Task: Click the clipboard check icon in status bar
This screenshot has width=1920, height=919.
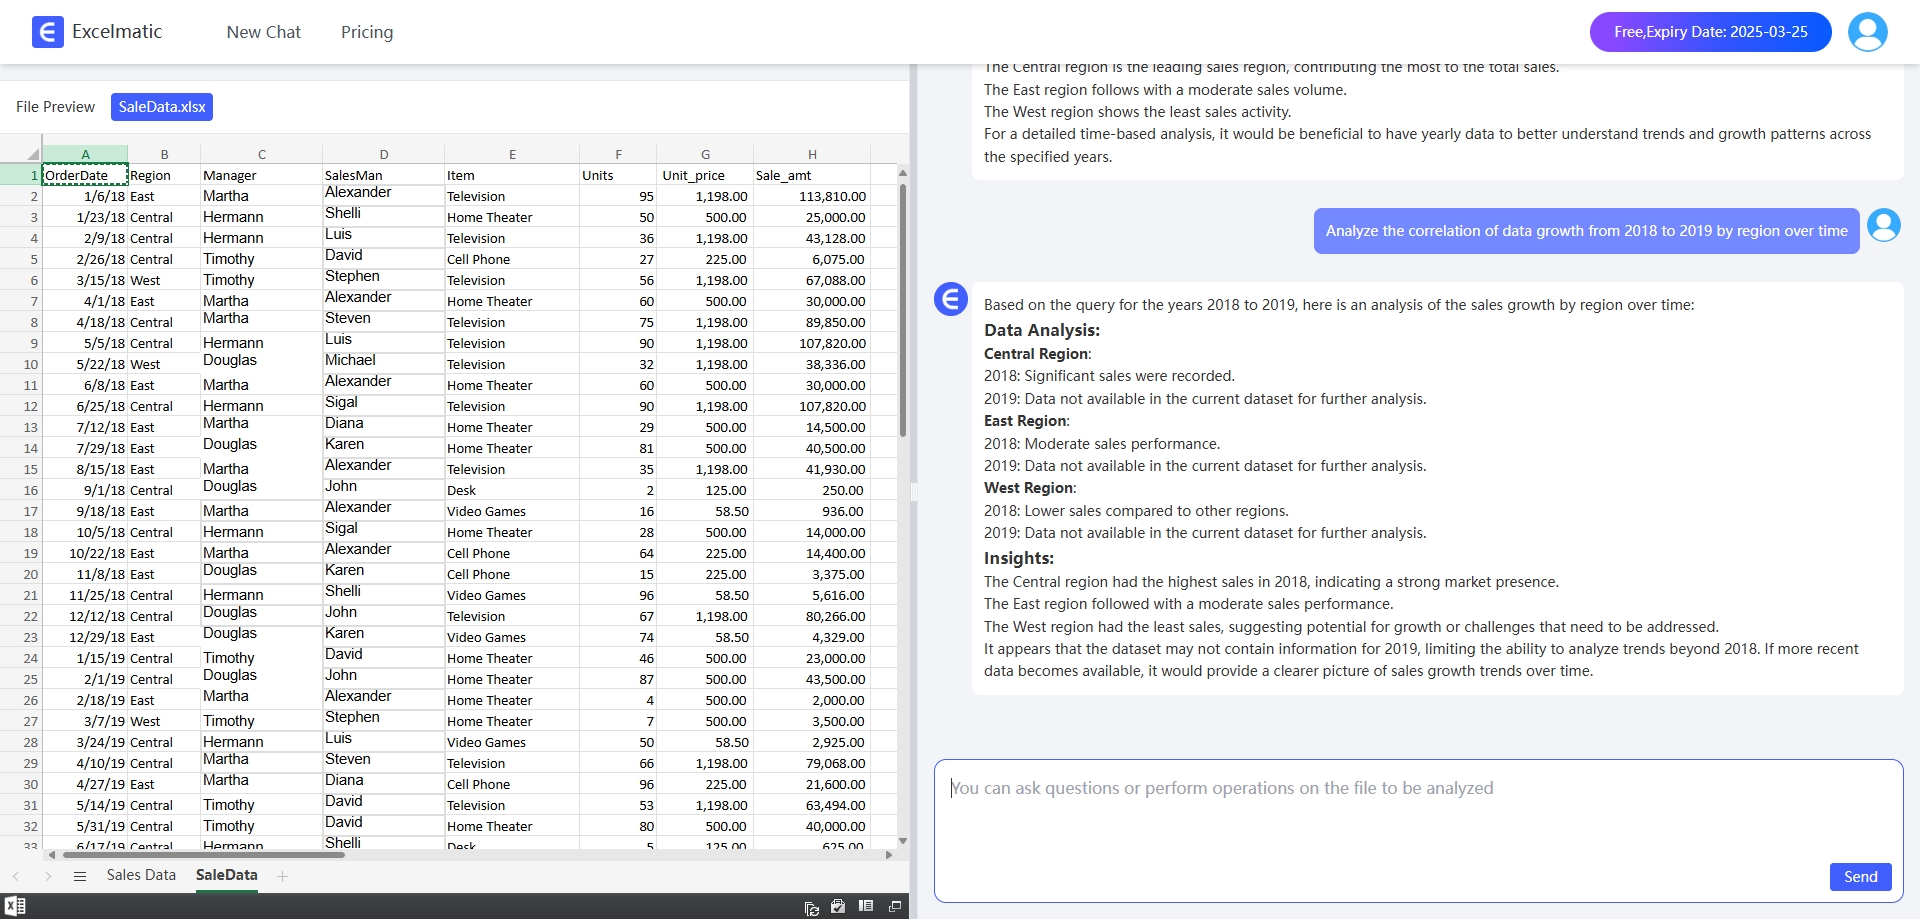Action: tap(838, 906)
